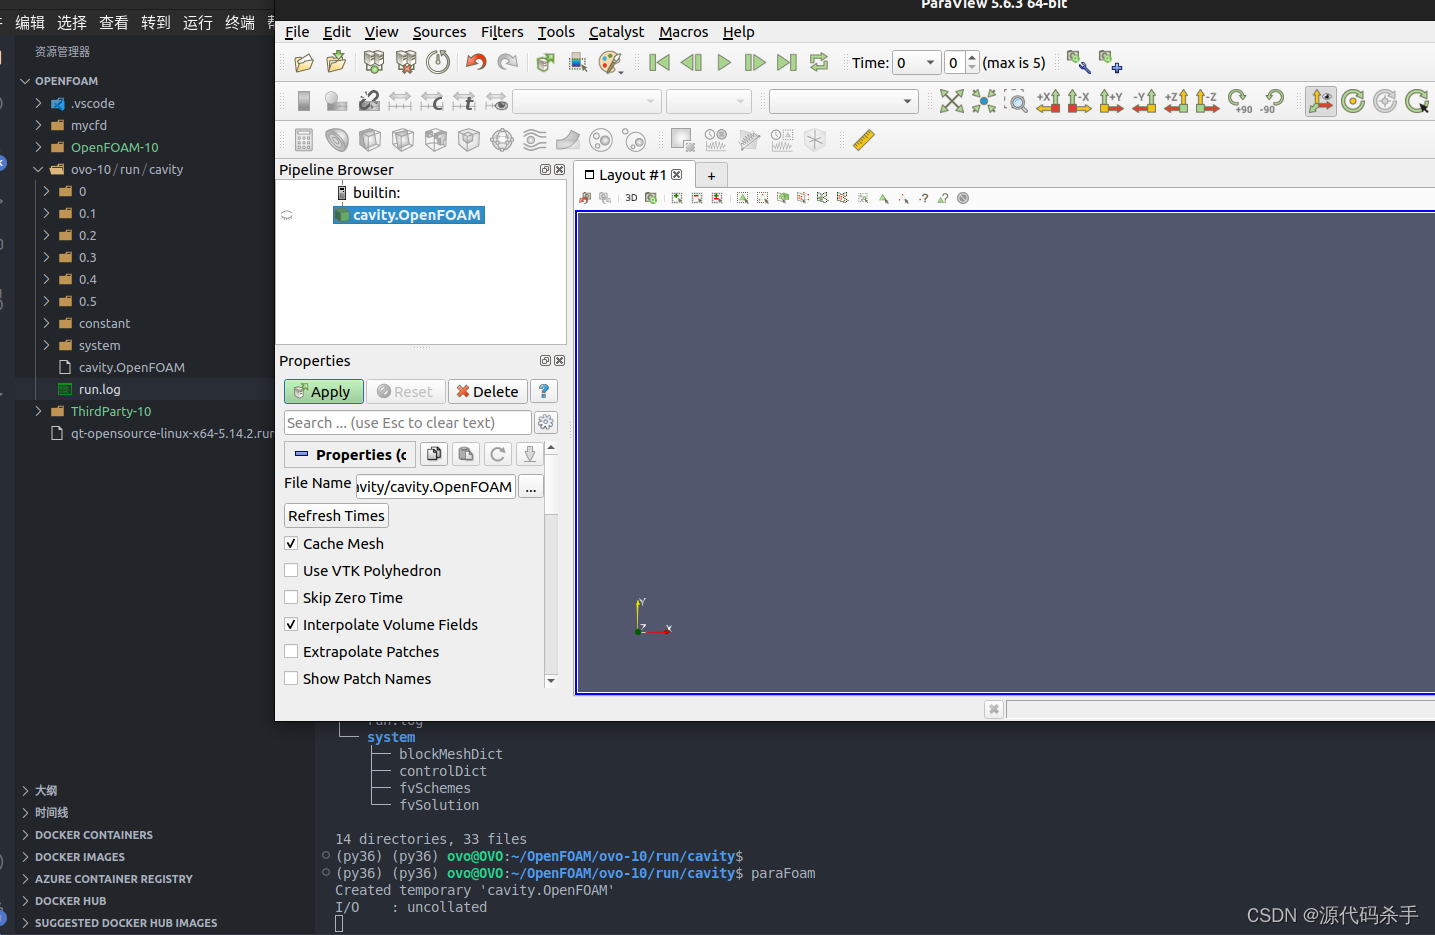Open the Find Data icon
This screenshot has width=1435, height=935.
pyautogui.click(x=578, y=63)
